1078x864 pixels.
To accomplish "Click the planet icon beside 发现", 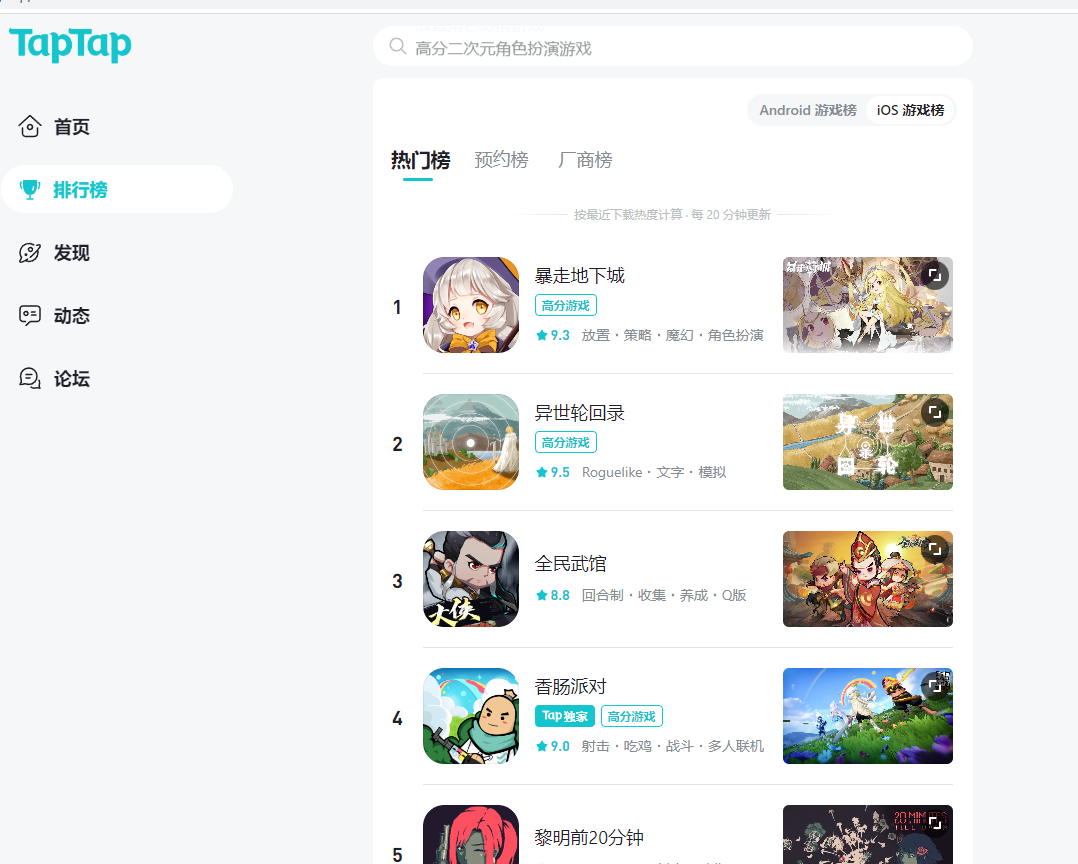I will [x=30, y=253].
